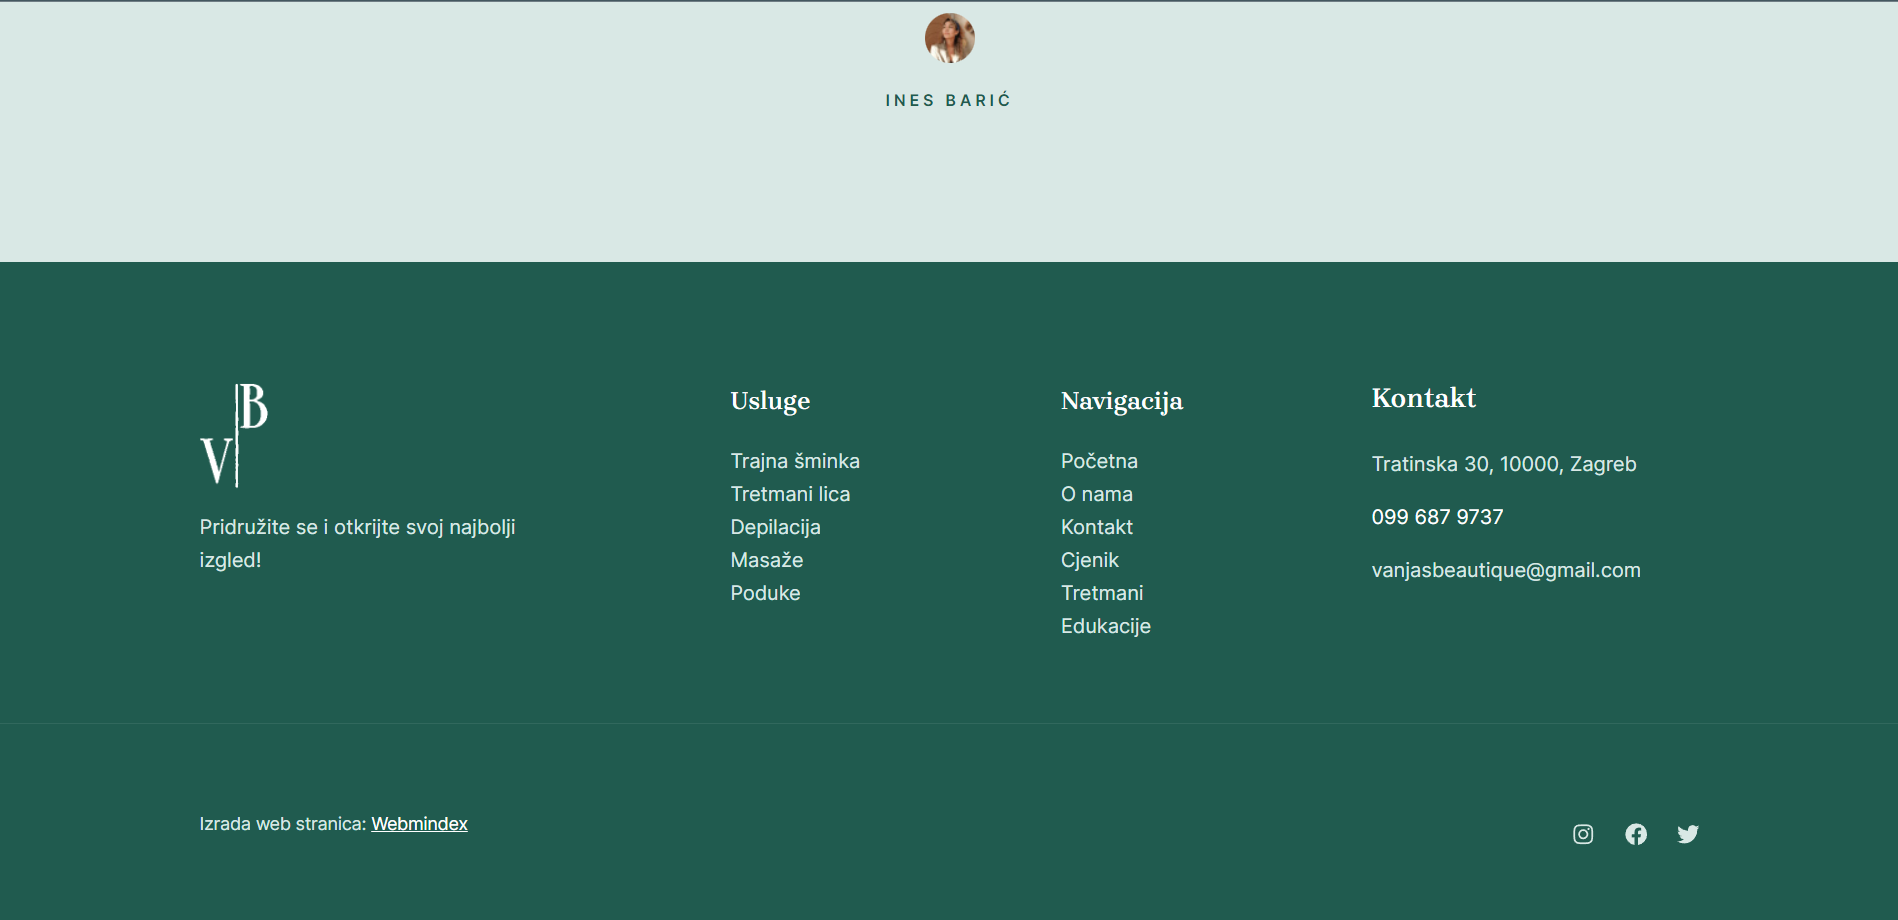Call phone number 099 687 9737
This screenshot has height=920, width=1898.
click(x=1437, y=517)
